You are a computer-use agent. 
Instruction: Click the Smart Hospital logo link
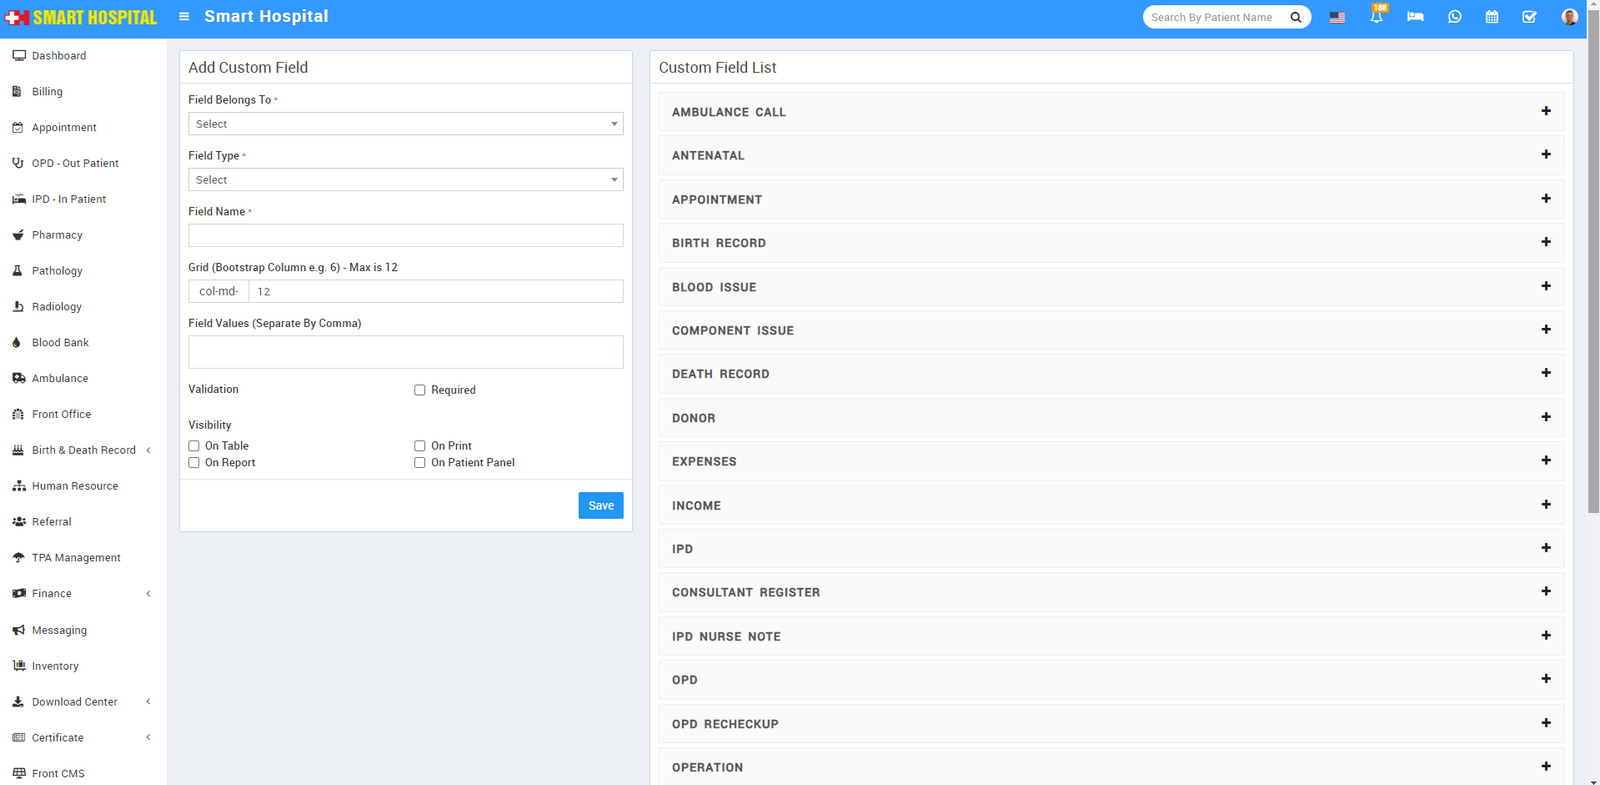point(82,18)
